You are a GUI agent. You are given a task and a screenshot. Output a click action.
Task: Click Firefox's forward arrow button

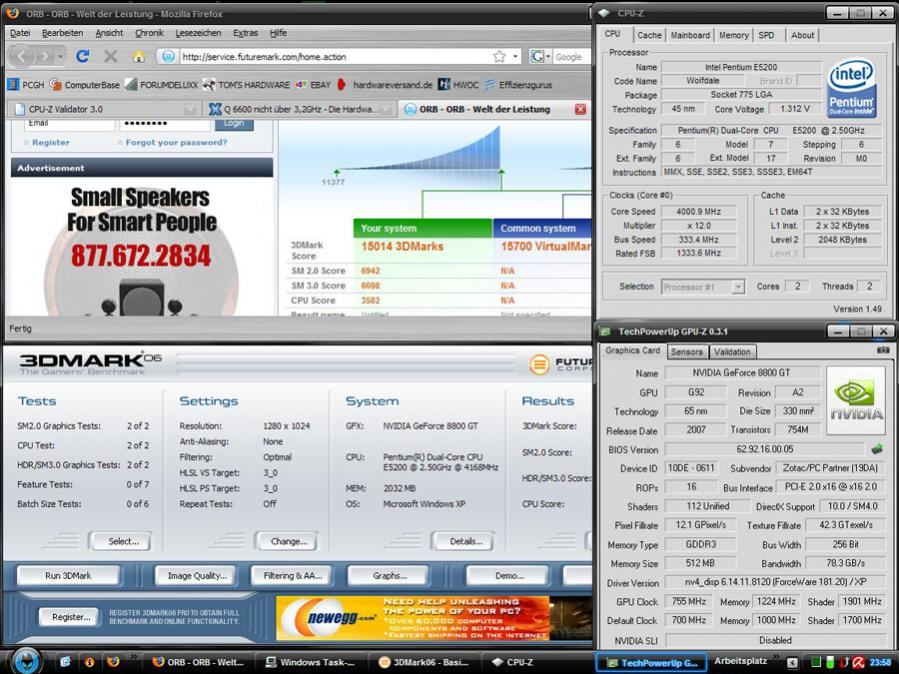[44, 56]
